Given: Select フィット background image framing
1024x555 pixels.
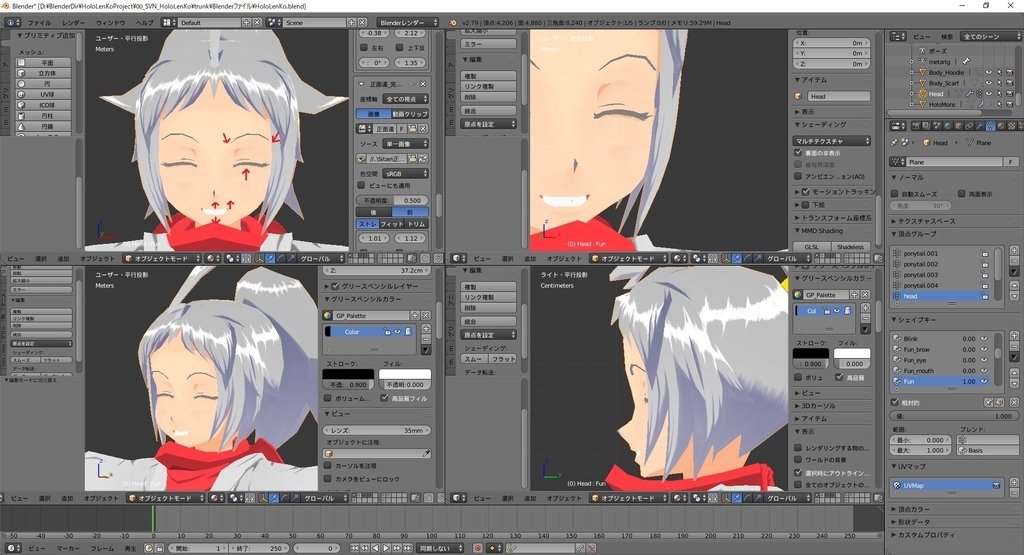Looking at the screenshot, I should 392,223.
